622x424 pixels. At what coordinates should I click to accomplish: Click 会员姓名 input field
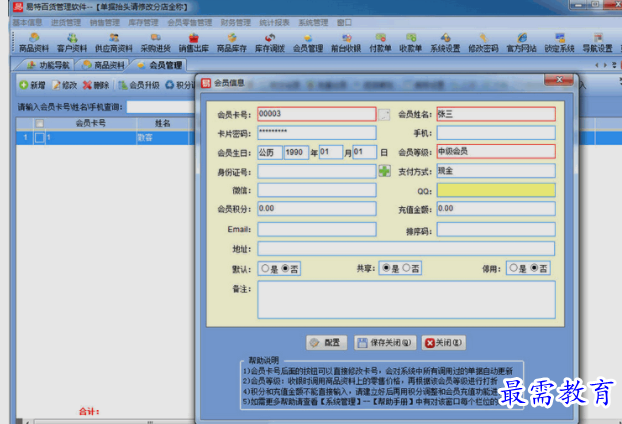pos(496,114)
